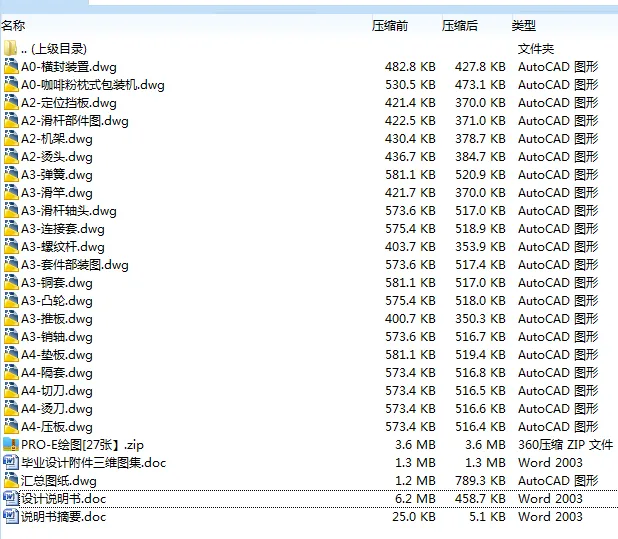Click file name A4-切刀.dwg
This screenshot has height=539, width=618.
pos(57,391)
